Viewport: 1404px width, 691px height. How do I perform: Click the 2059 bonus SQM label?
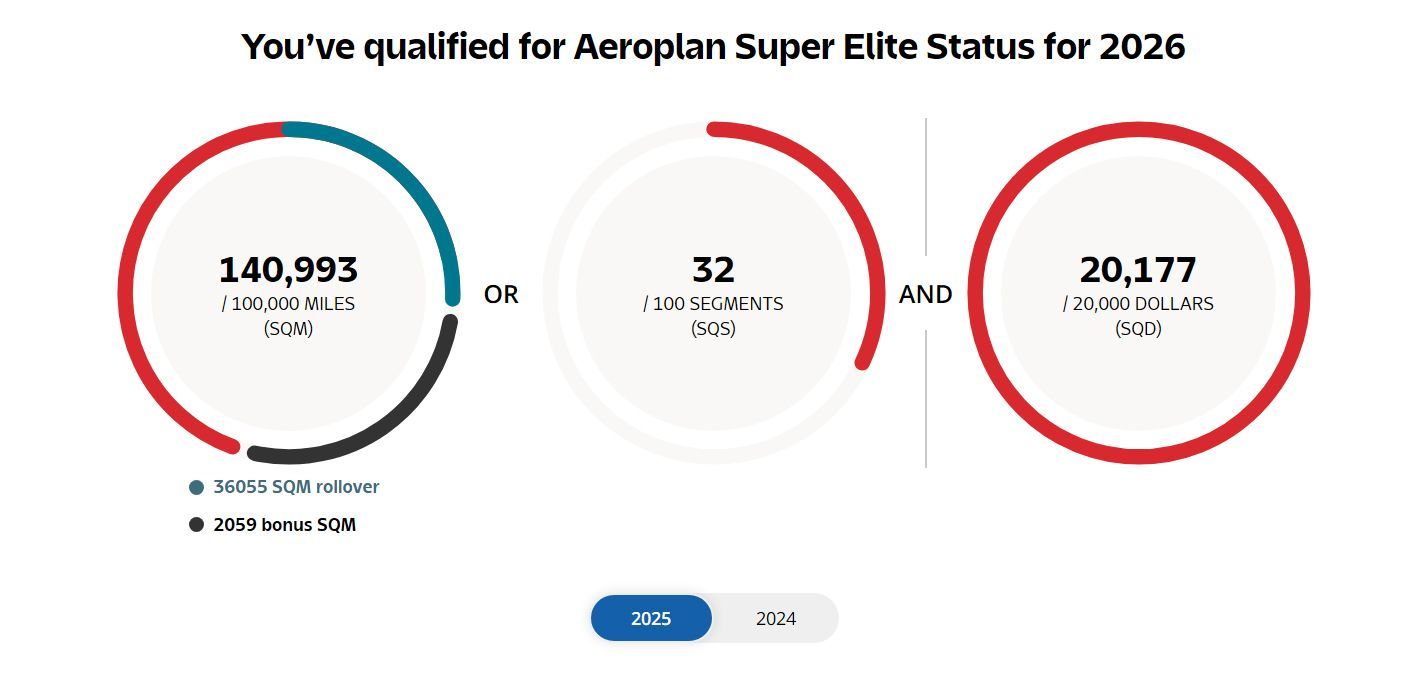(x=284, y=524)
